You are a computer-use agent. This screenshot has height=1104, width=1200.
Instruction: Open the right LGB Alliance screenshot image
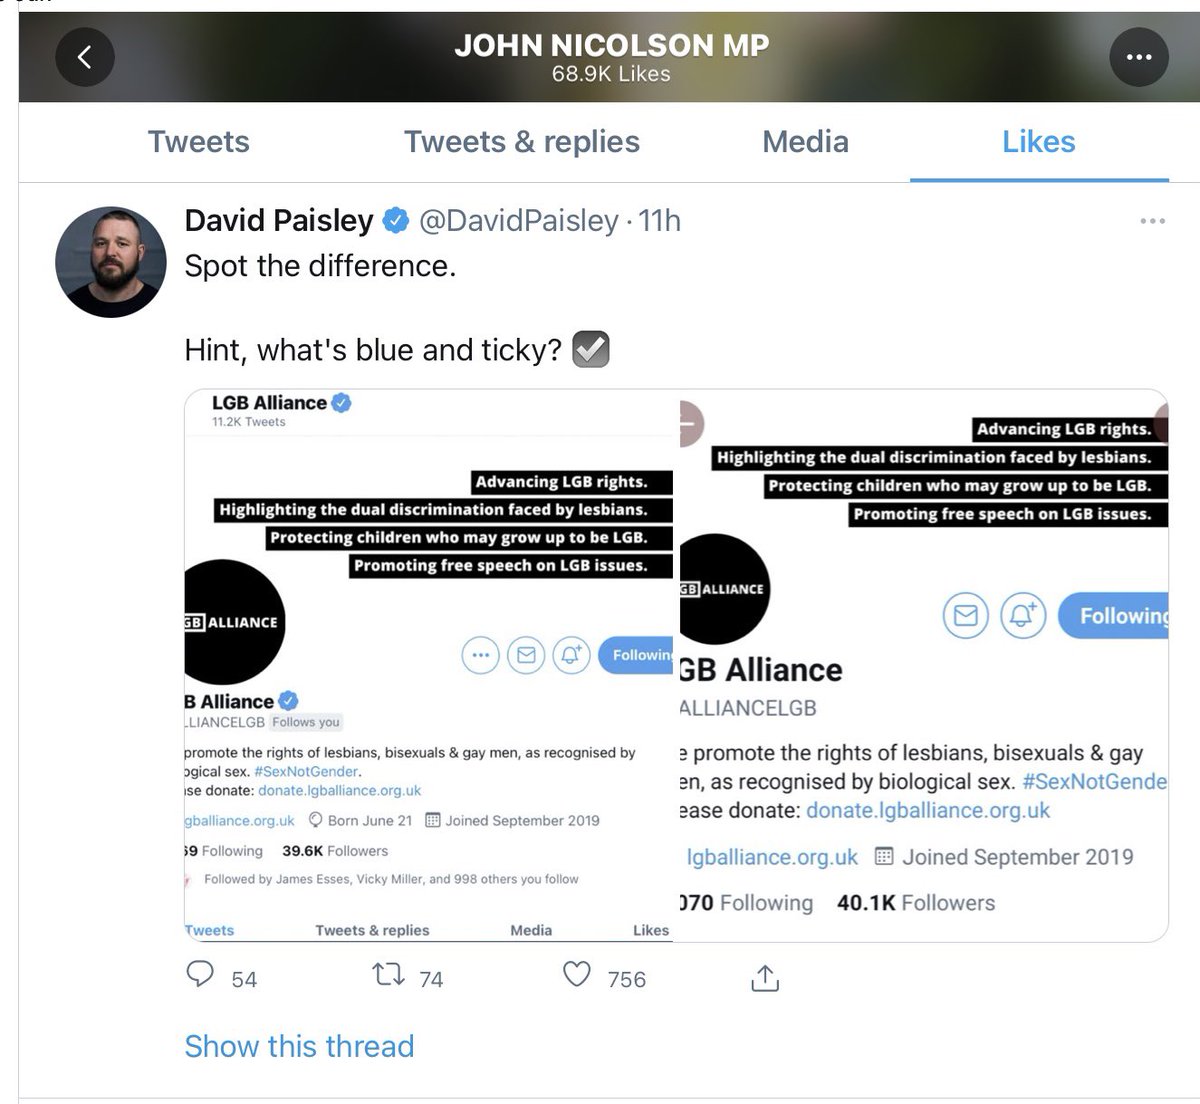tap(923, 665)
